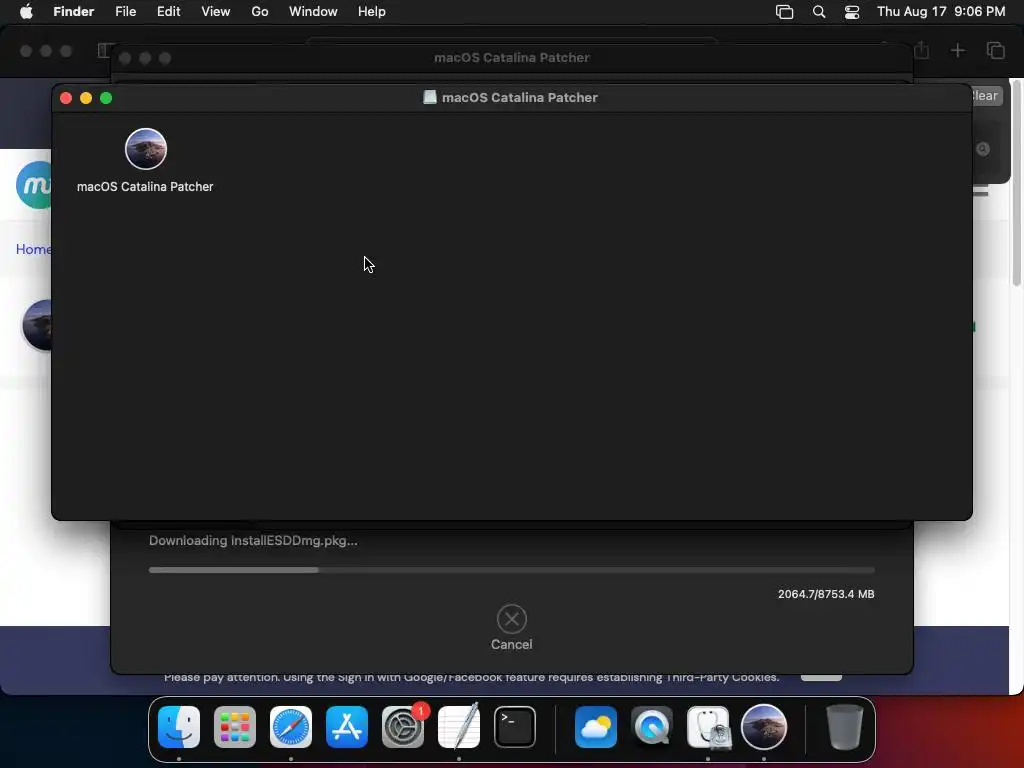The image size is (1024, 768).
Task: Click Safari's new tab plus button
Action: pos(957,50)
